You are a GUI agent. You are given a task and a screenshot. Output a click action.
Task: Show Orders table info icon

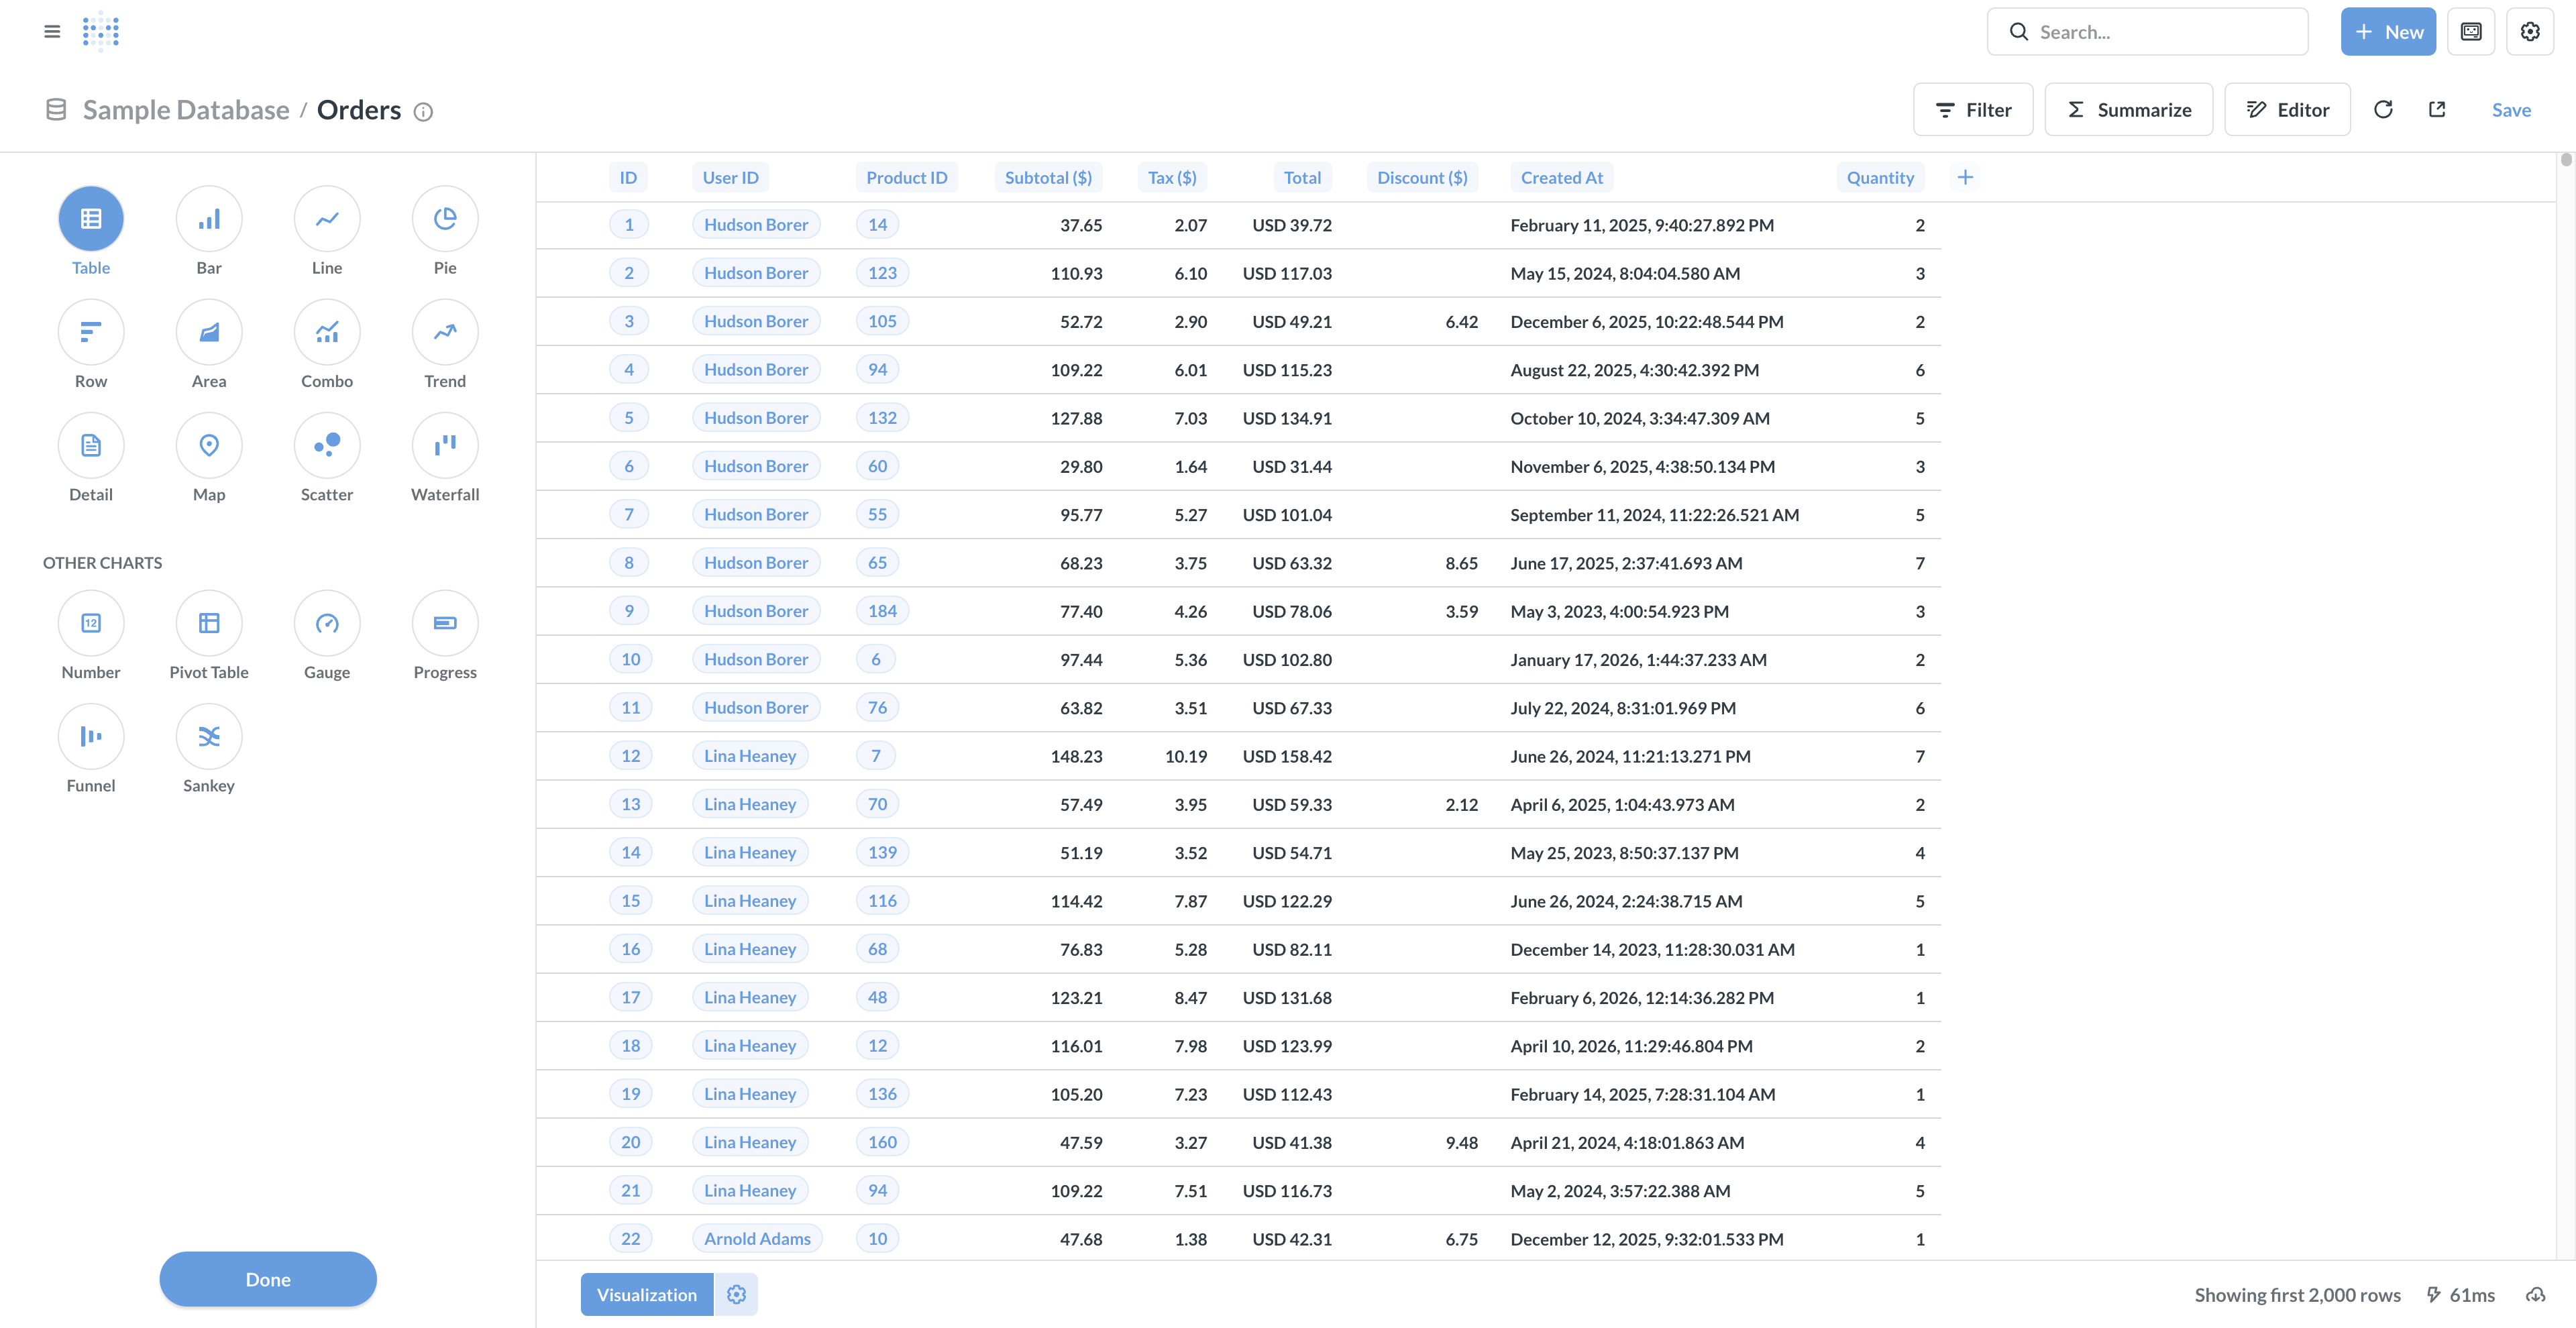(x=423, y=112)
